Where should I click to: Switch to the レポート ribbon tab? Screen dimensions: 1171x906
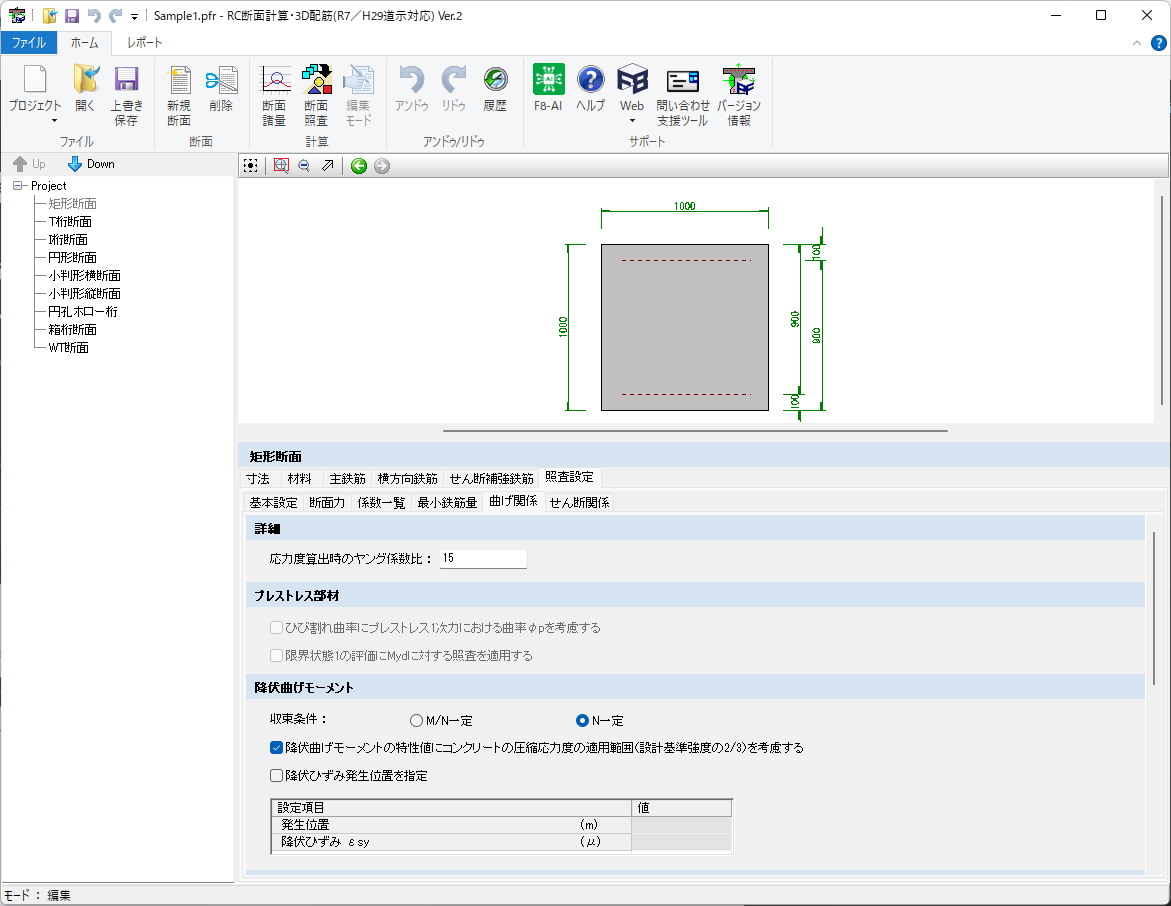click(x=144, y=43)
